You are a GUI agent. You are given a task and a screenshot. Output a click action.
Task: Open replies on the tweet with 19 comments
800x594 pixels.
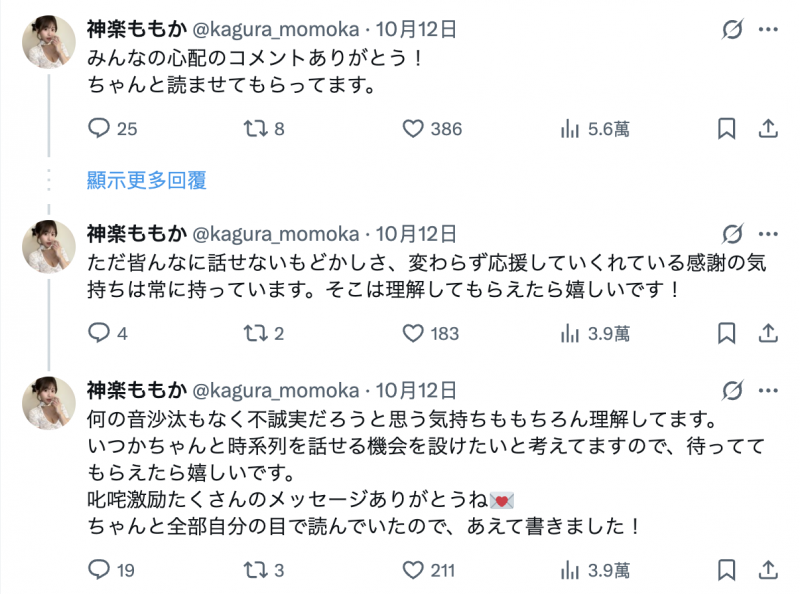coord(98,569)
